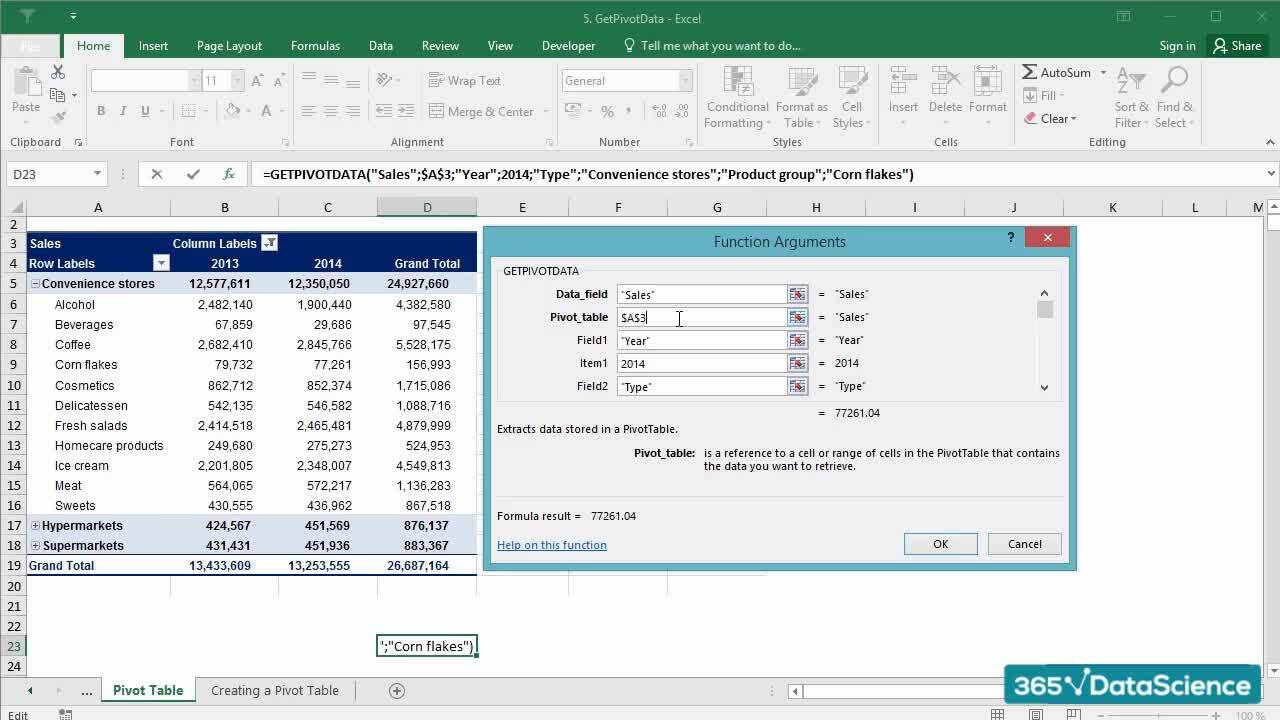Click Merge & Center
The height and width of the screenshot is (720, 1280).
(482, 111)
